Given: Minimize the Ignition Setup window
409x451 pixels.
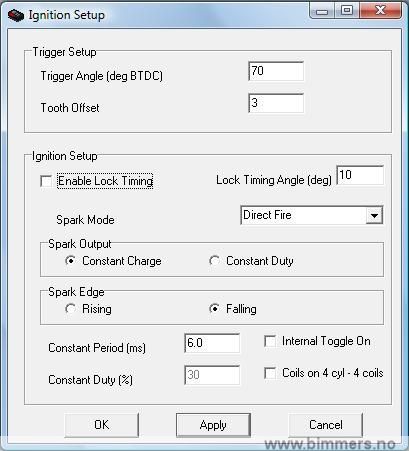Looking at the screenshot, I should click(x=322, y=12).
